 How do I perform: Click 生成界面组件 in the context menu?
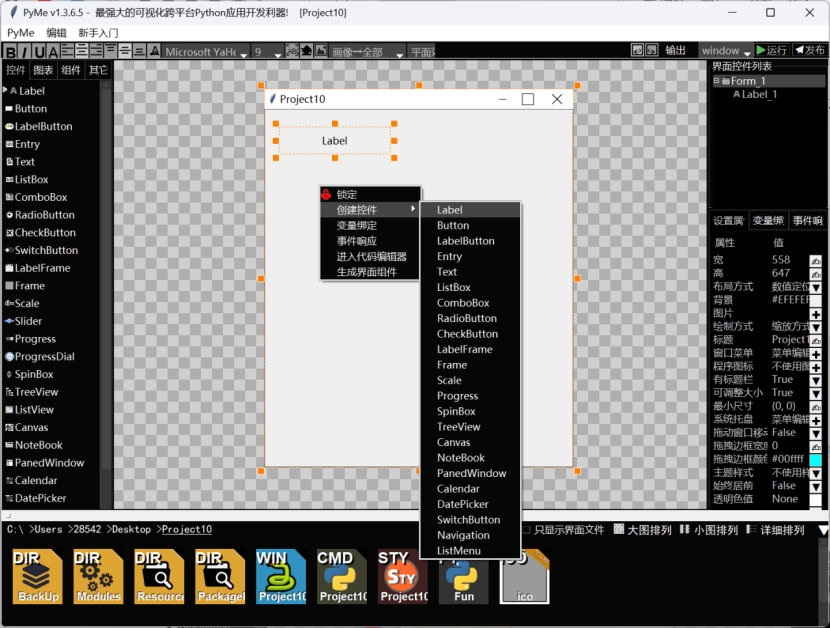[370, 272]
